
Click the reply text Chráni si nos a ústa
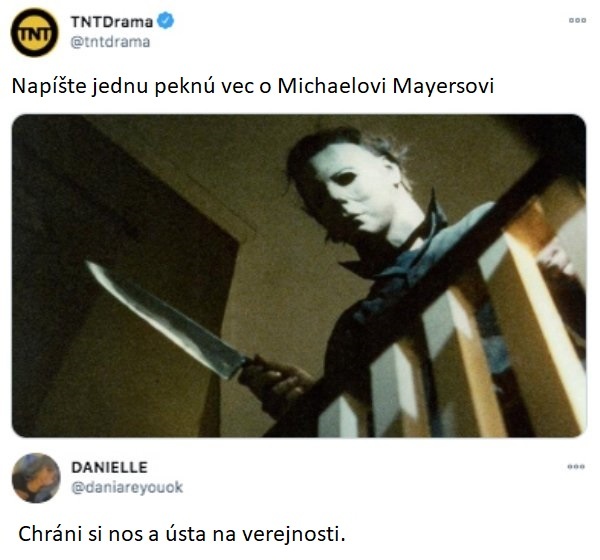click(x=182, y=534)
